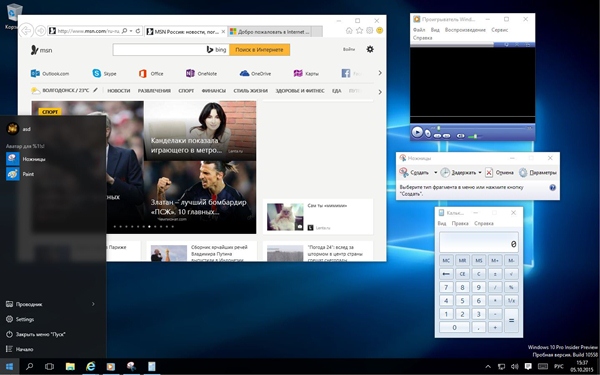
Task: Open taskbar search magnifier
Action: pyautogui.click(x=29, y=367)
